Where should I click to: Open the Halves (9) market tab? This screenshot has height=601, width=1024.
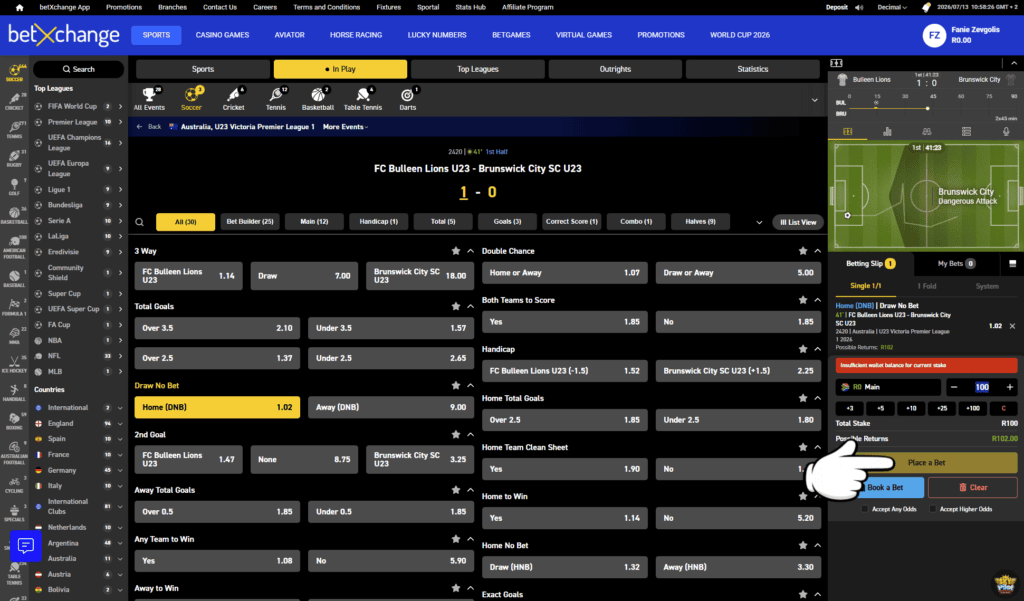click(x=700, y=221)
